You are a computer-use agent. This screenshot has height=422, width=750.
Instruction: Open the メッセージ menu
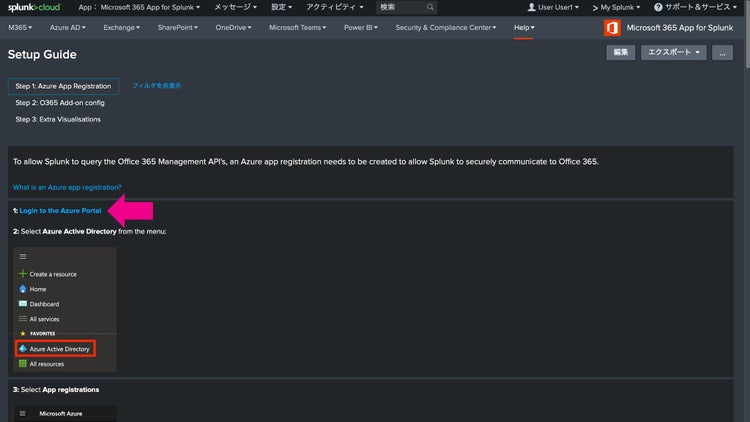(x=235, y=7)
